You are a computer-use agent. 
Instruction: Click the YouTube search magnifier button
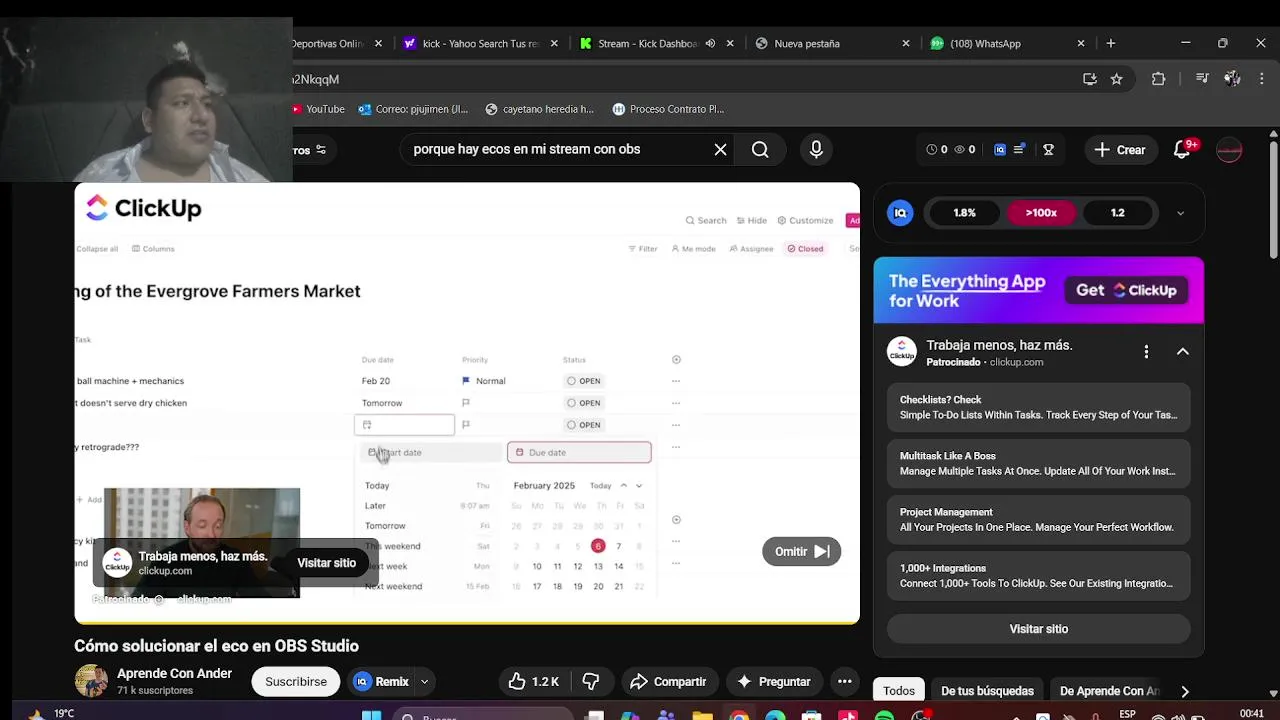[x=760, y=149]
